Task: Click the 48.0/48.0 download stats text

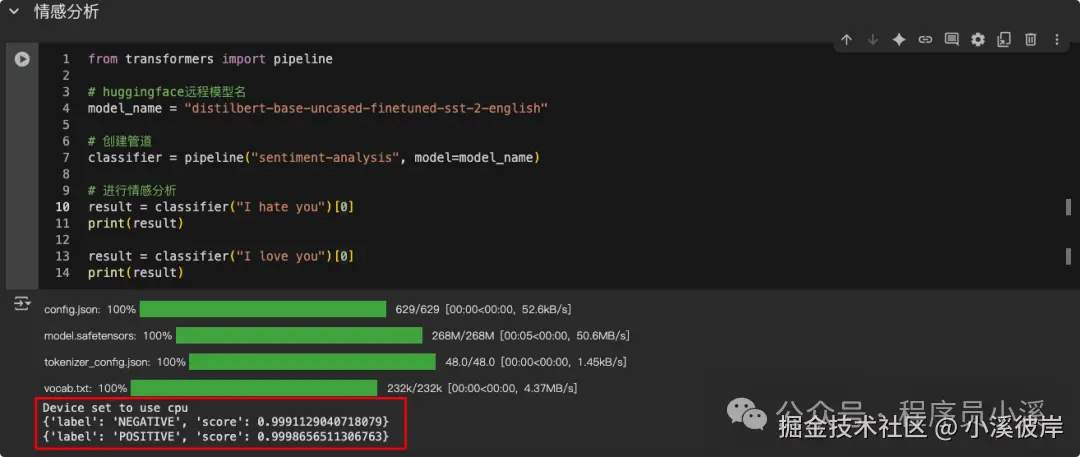Action: point(536,362)
